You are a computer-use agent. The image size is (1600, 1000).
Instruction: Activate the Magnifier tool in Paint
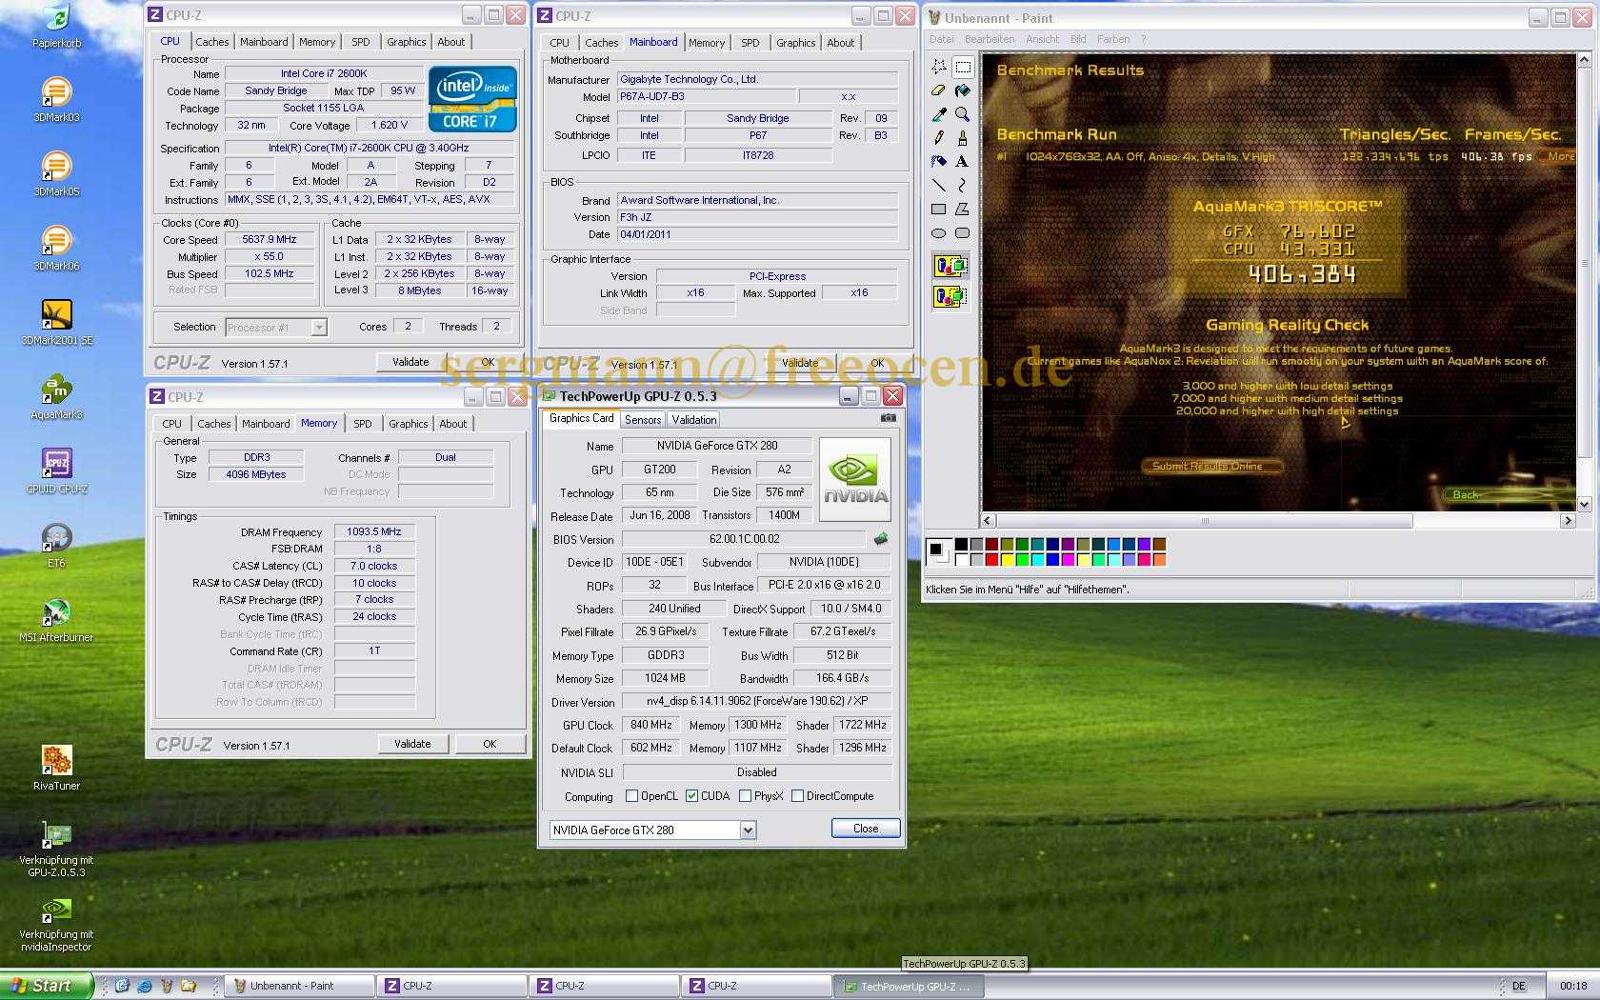pos(962,115)
